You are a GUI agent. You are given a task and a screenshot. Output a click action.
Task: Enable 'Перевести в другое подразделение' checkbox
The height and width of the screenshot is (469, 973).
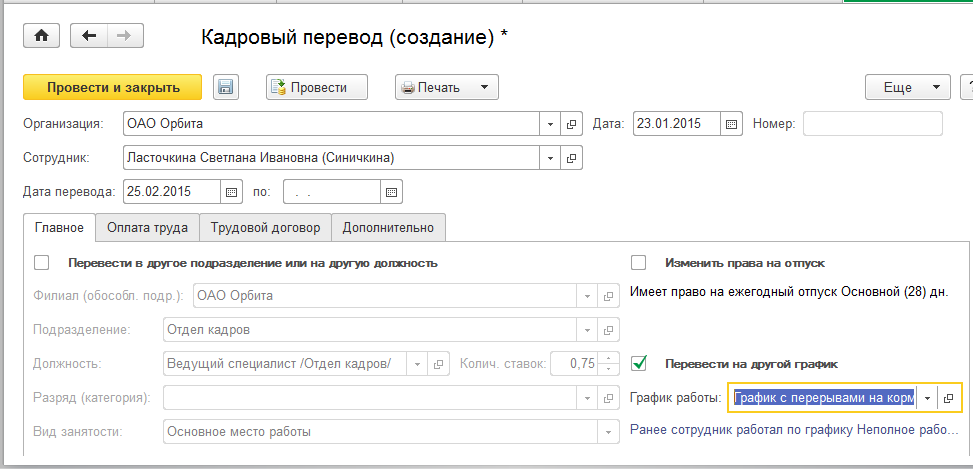pos(42,263)
